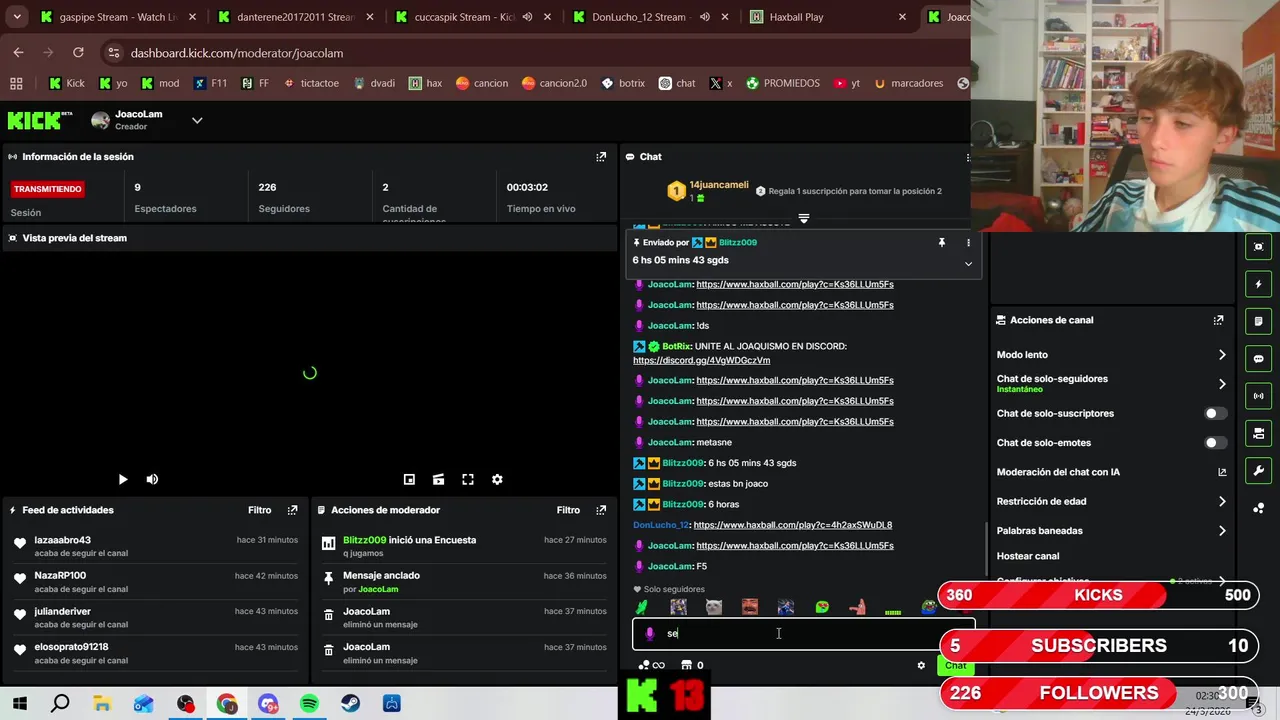Screen dimensions: 1280x720
Task: Open Spotify from the taskbar
Action: click(309, 704)
